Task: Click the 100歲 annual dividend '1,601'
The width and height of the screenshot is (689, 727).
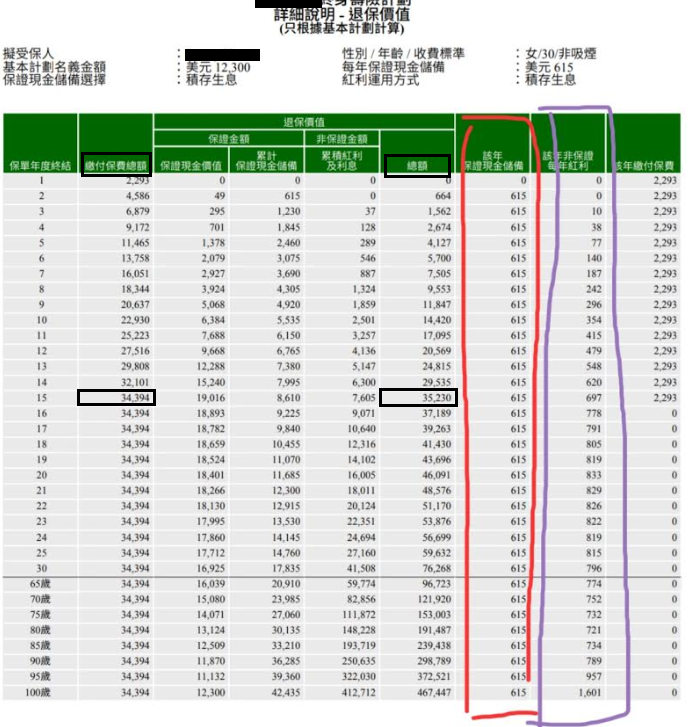Action: [x=590, y=692]
